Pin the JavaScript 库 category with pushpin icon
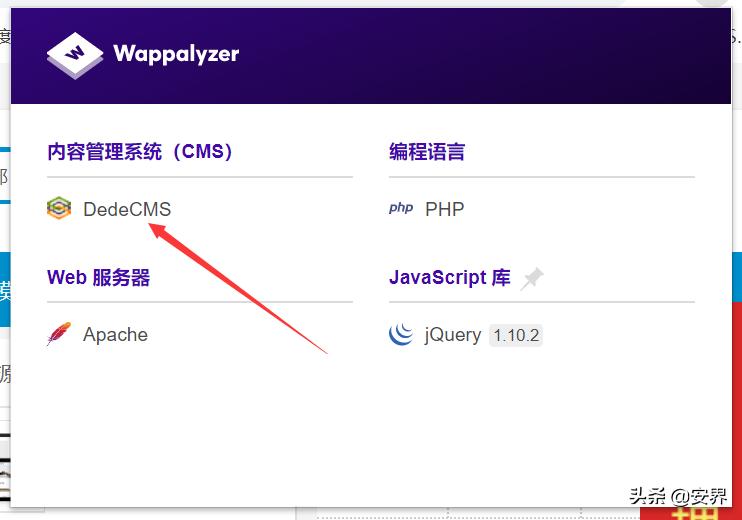Viewport: 742px width, 520px height. click(x=532, y=279)
